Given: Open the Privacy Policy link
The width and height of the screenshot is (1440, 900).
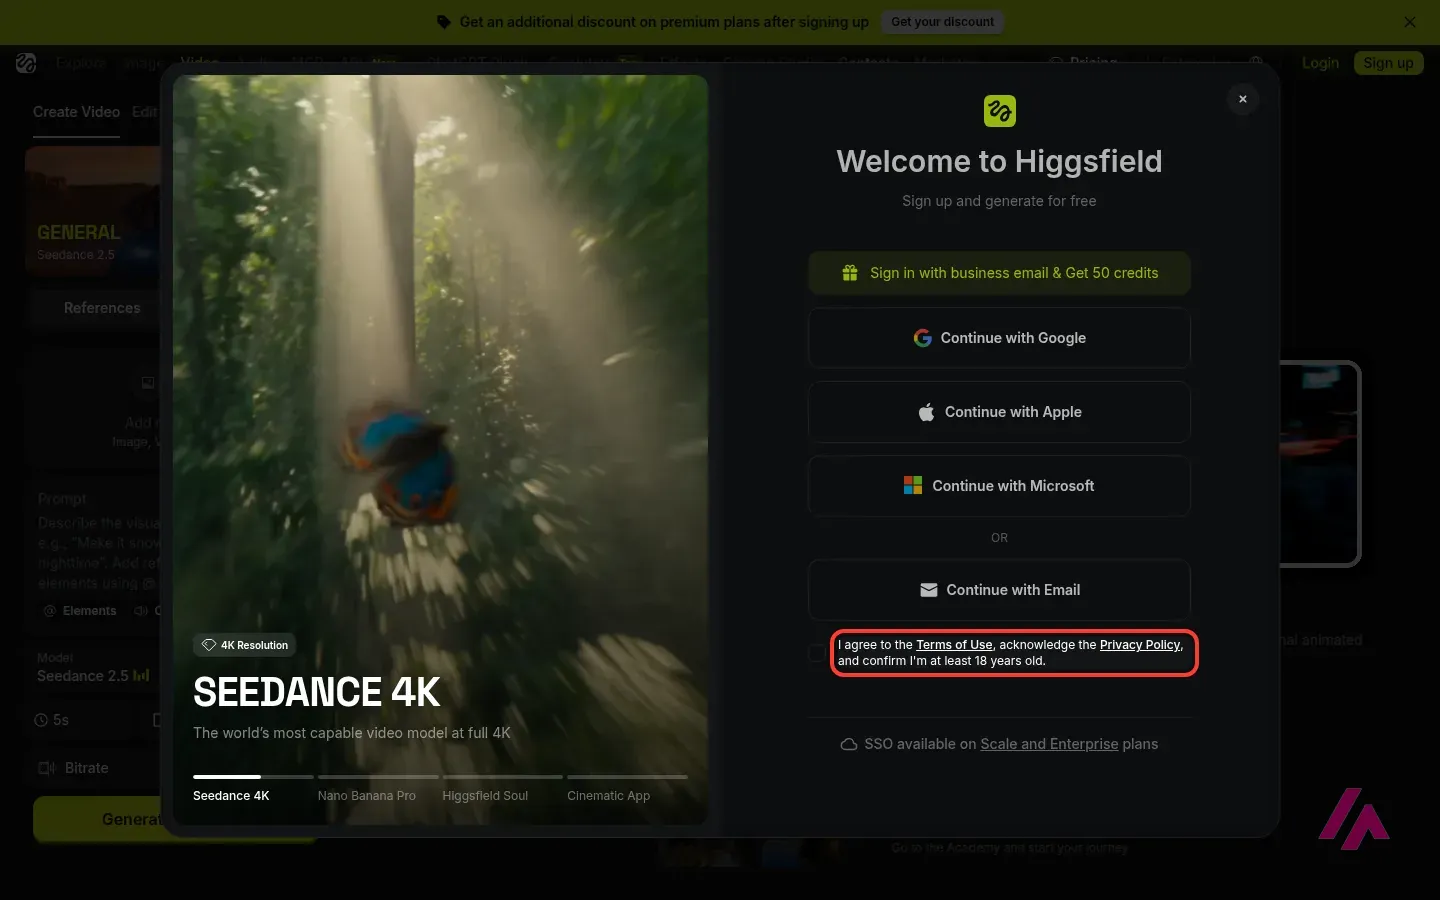Looking at the screenshot, I should pyautogui.click(x=1140, y=645).
